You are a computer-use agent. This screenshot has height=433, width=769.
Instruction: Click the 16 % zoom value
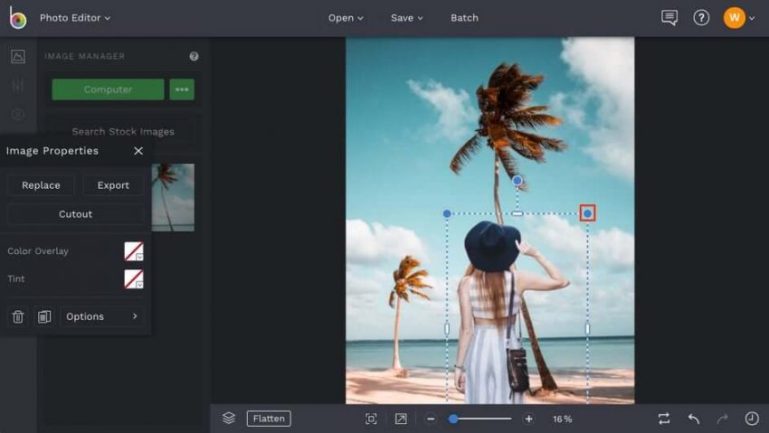coord(562,419)
